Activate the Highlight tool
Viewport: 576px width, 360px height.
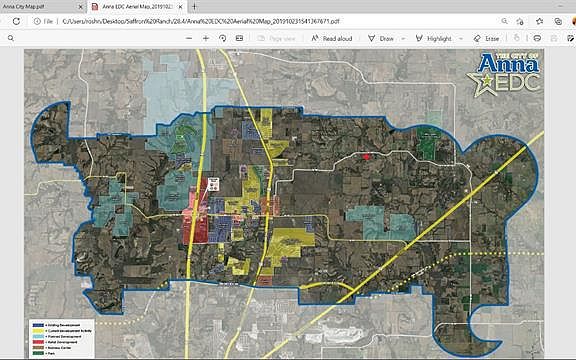(433, 38)
